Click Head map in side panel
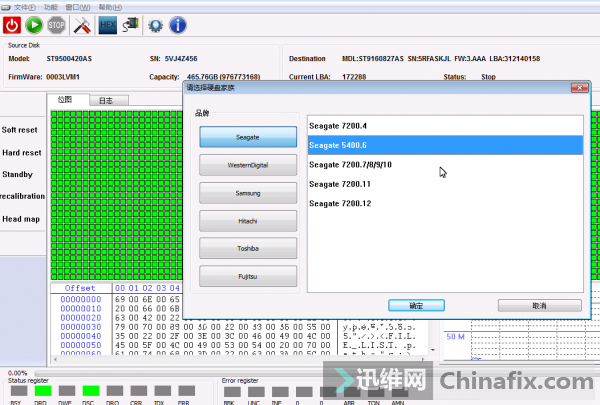Viewport: 600px width, 405px height. (x=21, y=219)
